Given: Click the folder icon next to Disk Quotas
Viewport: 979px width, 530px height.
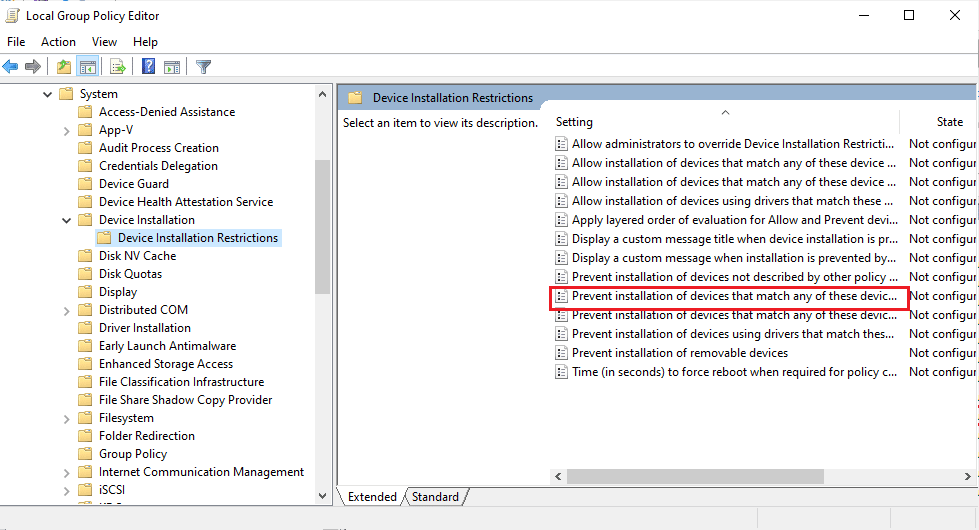Looking at the screenshot, I should (86, 273).
